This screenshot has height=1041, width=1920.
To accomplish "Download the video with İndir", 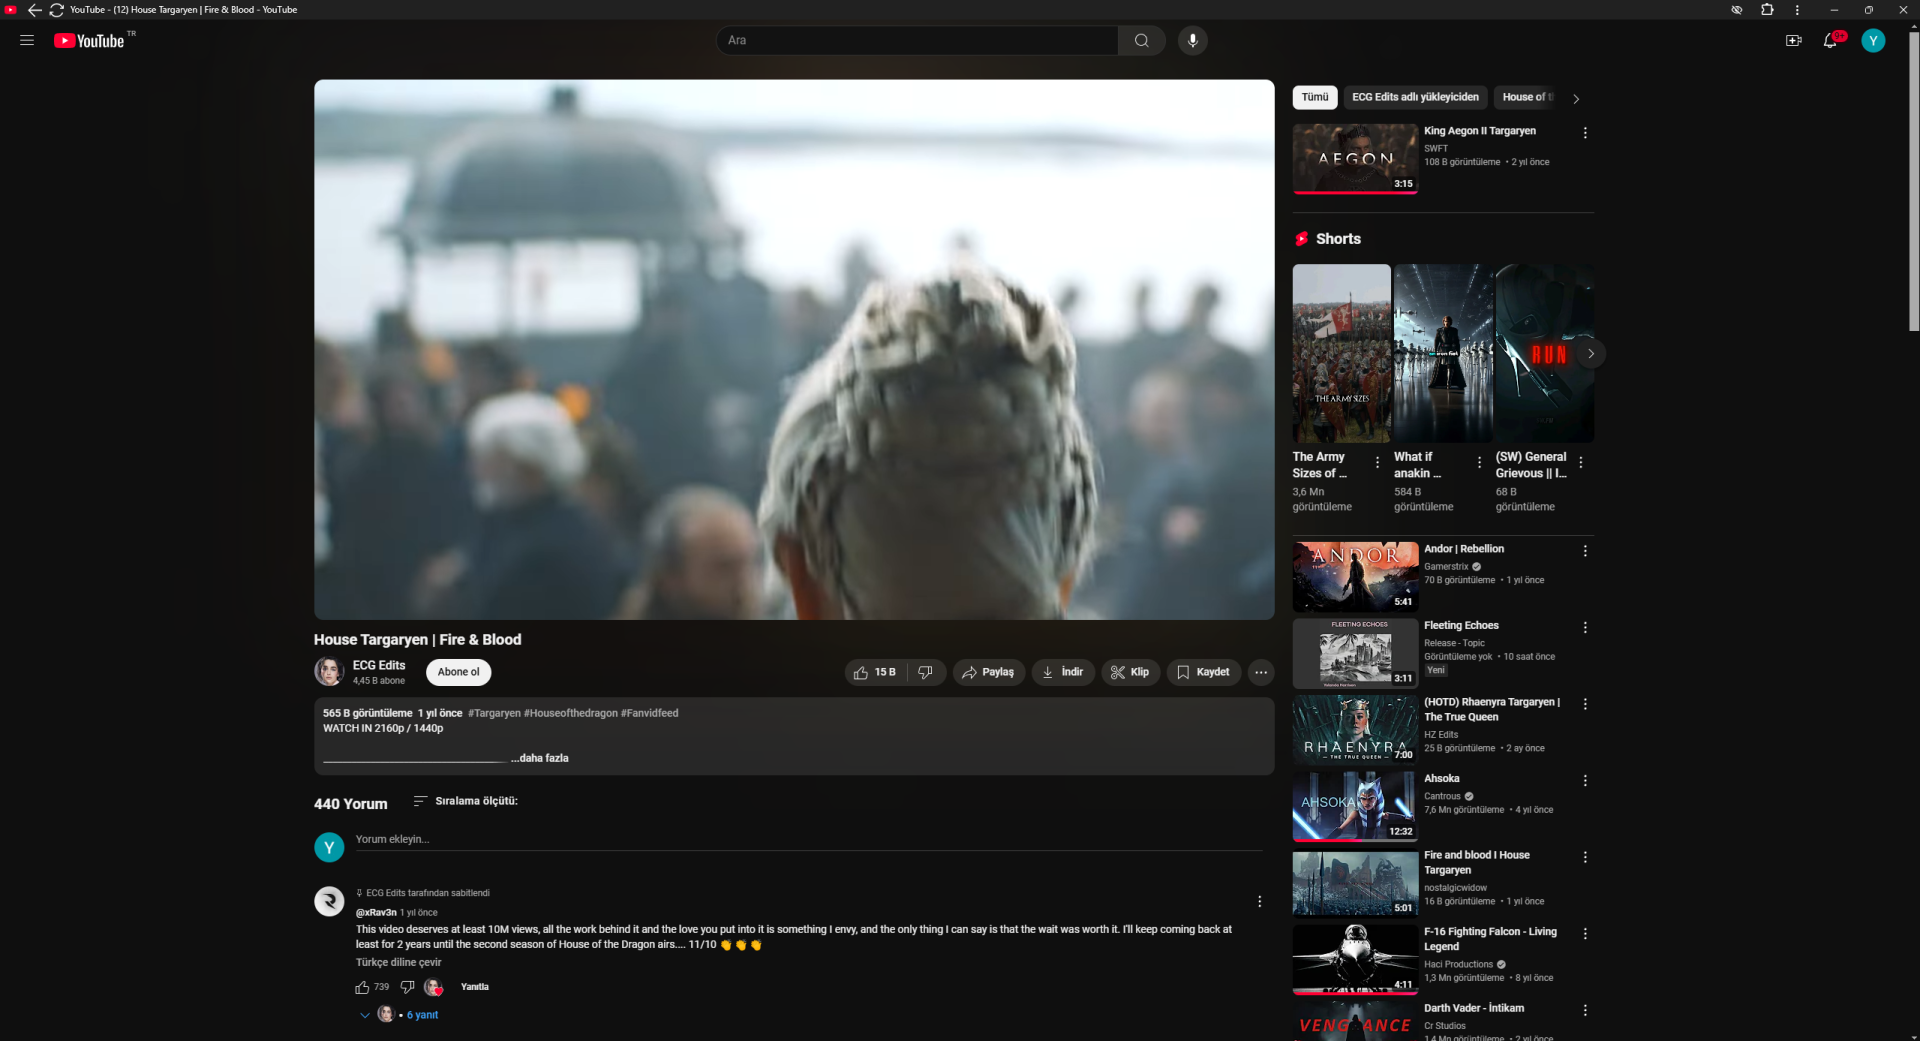I will pos(1063,672).
